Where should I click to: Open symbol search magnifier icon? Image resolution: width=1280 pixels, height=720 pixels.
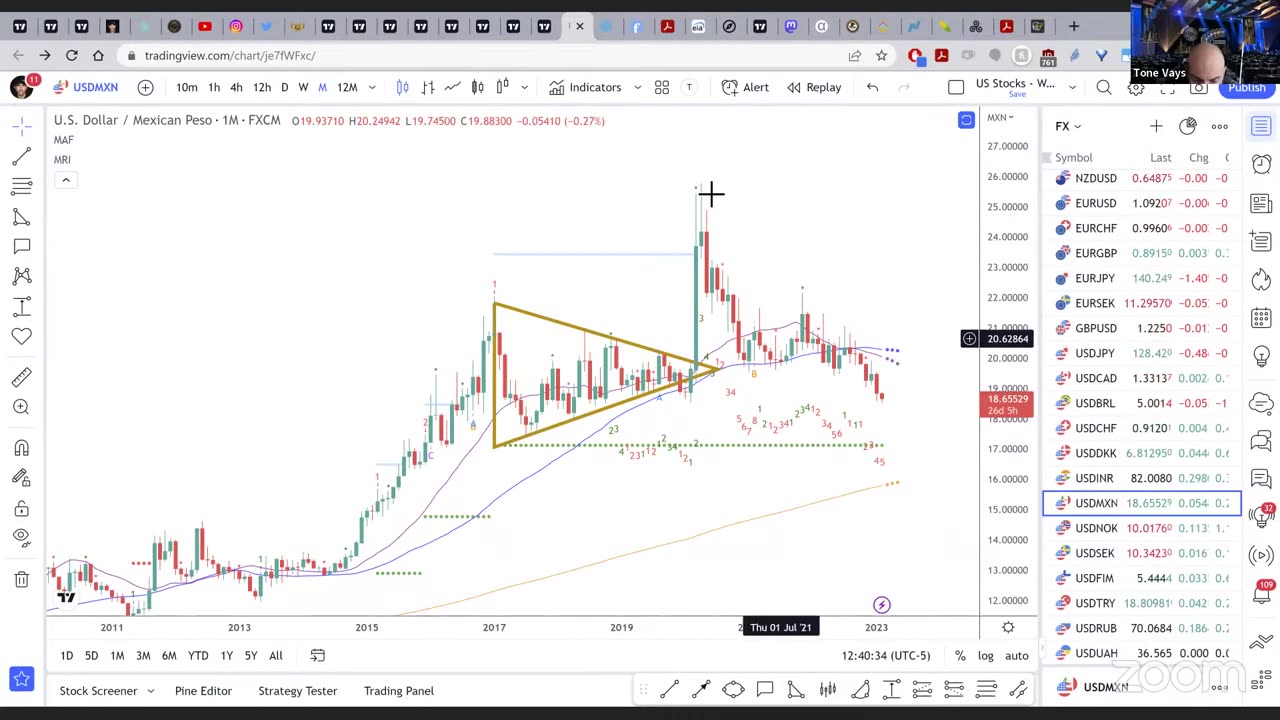tap(1104, 88)
